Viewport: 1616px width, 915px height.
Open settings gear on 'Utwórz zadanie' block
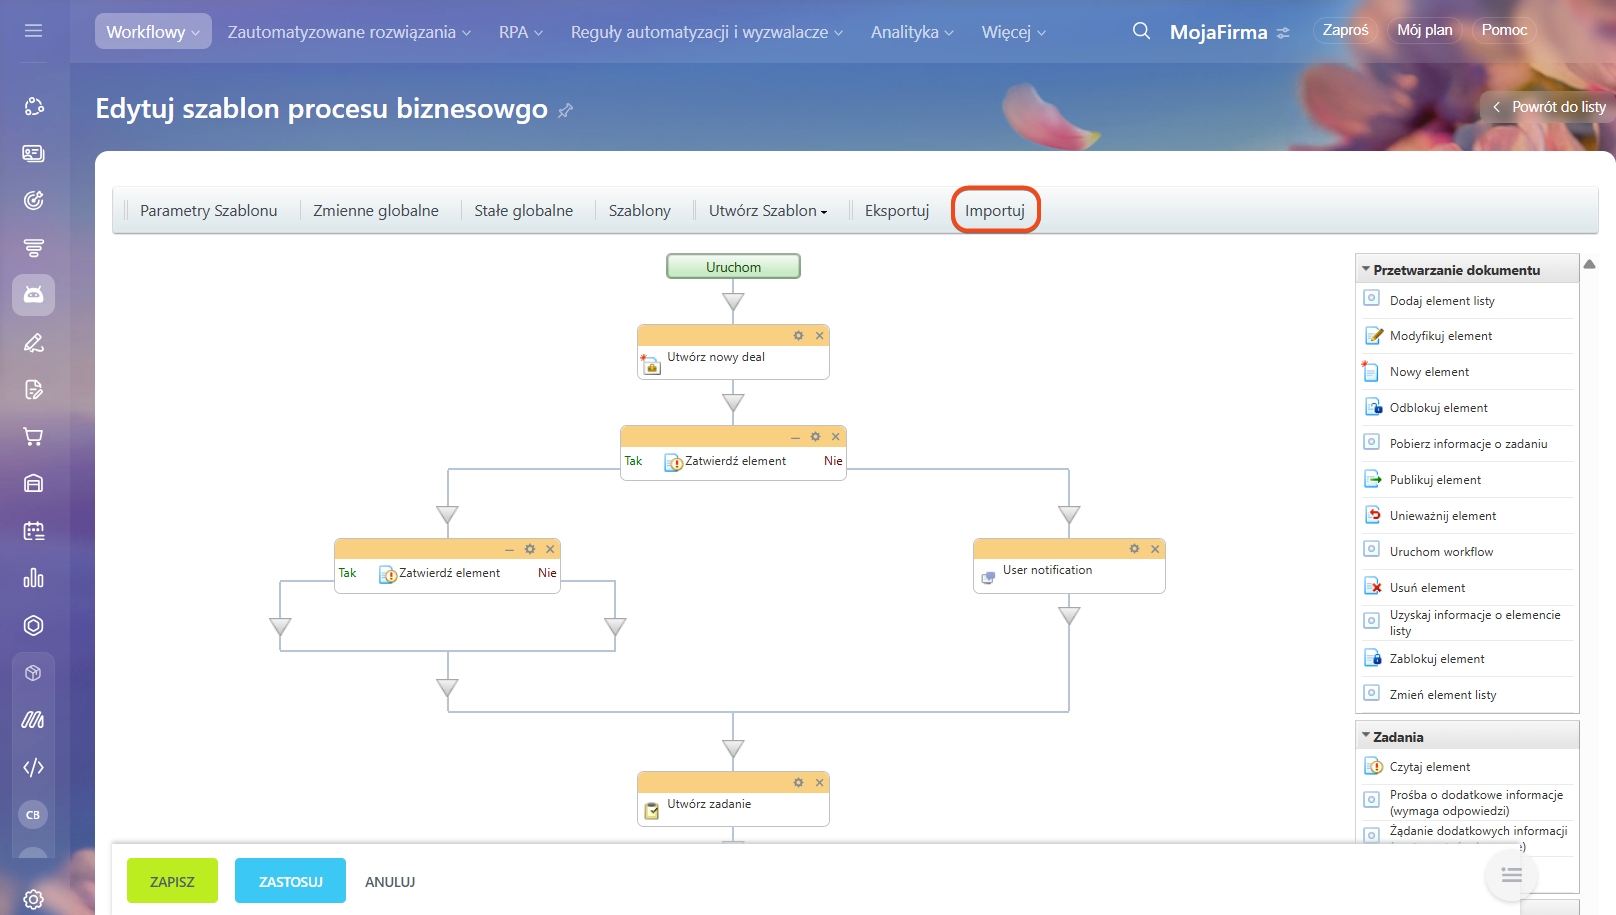[x=798, y=783]
